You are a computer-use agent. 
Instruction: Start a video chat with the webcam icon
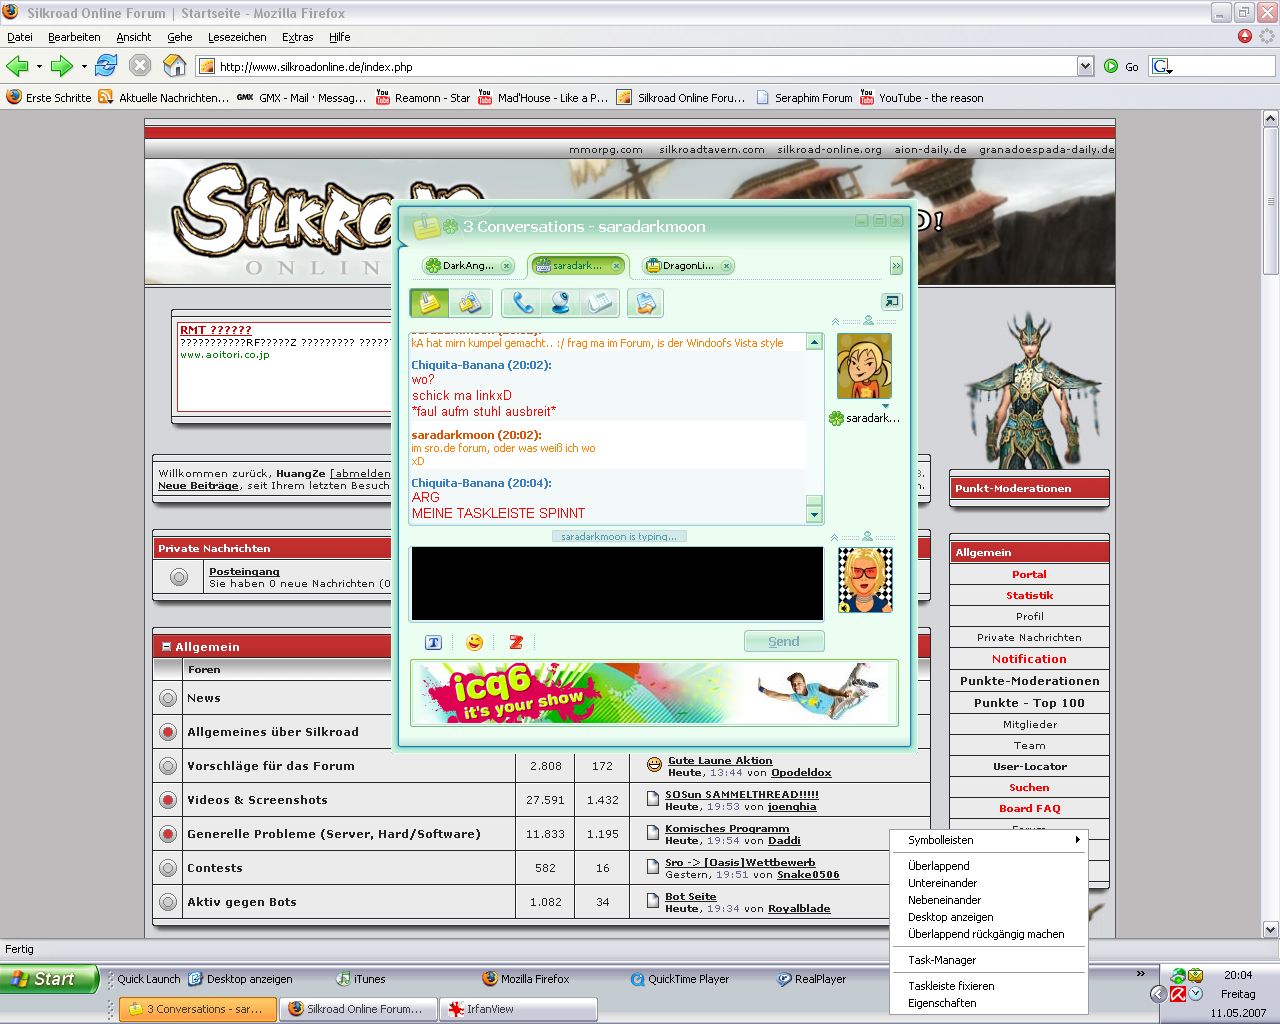coord(560,303)
